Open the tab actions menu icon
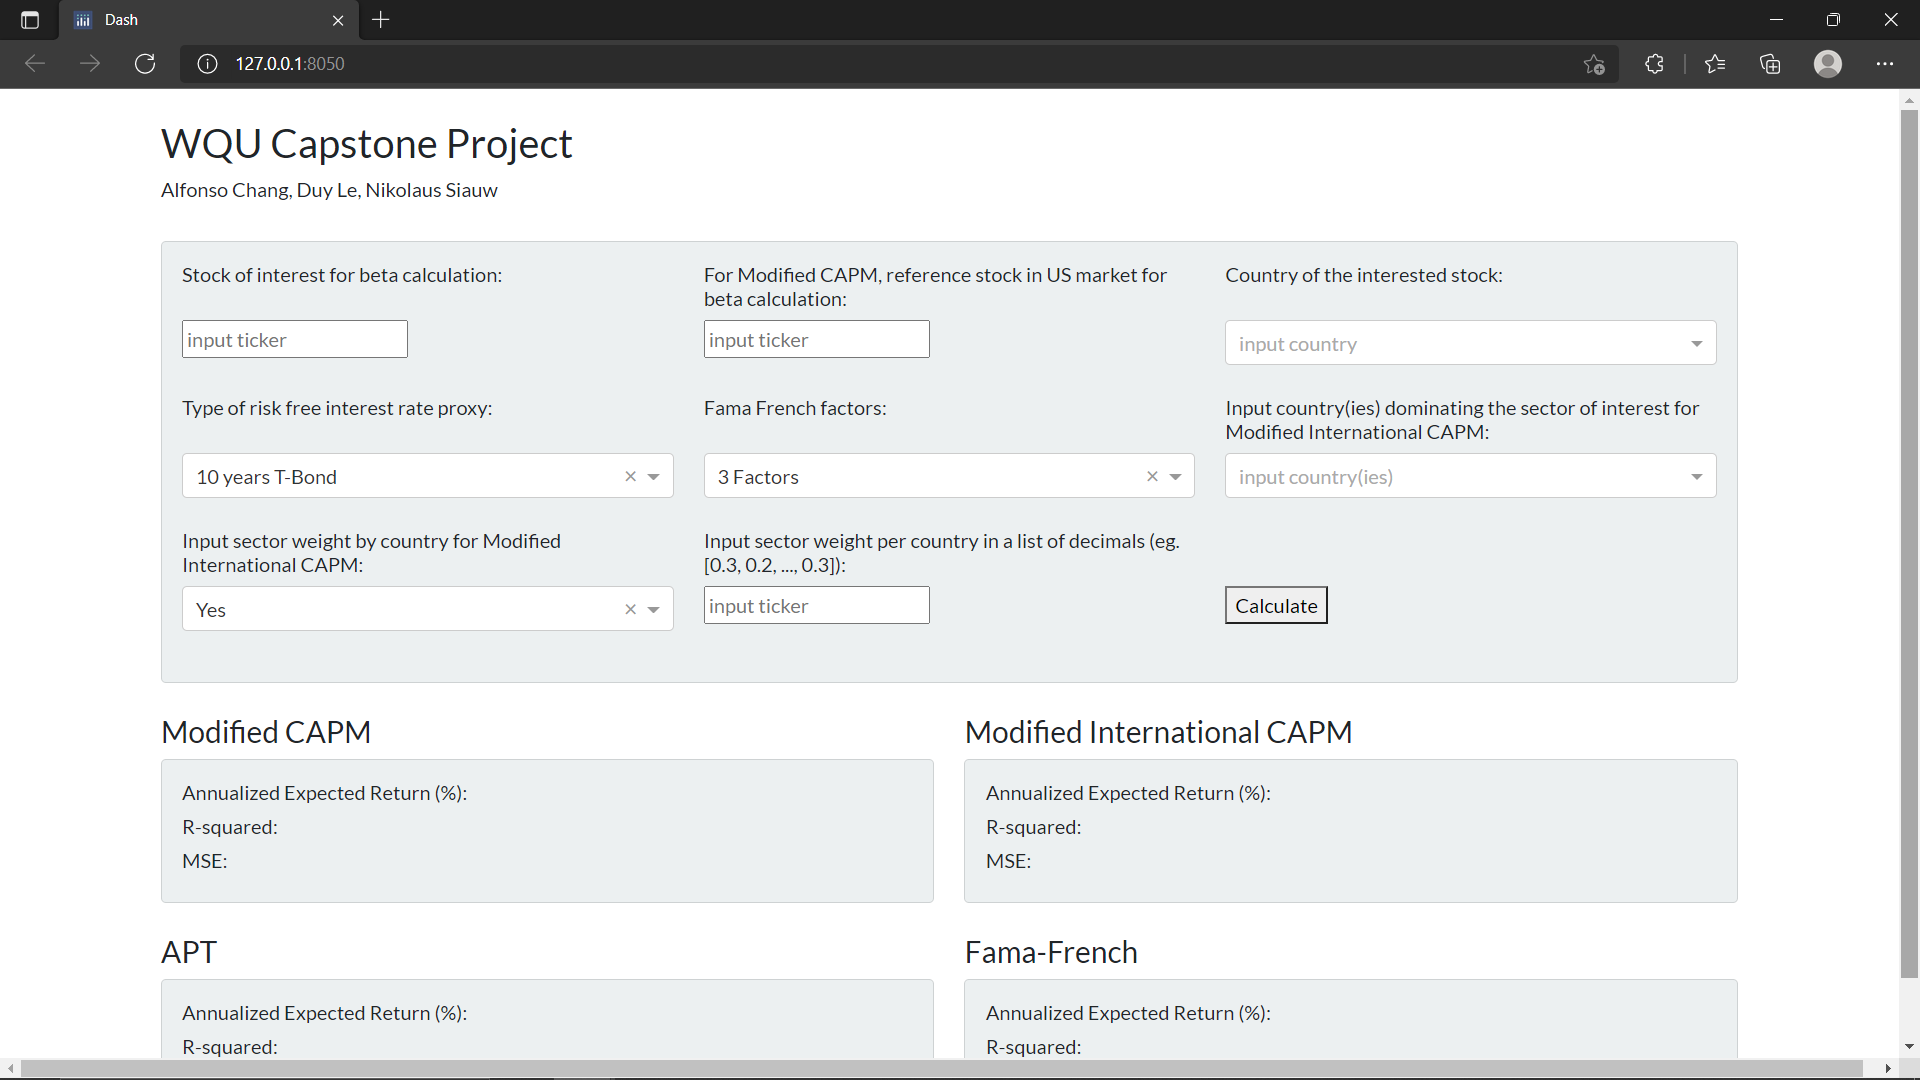1920x1080 pixels. pyautogui.click(x=30, y=20)
